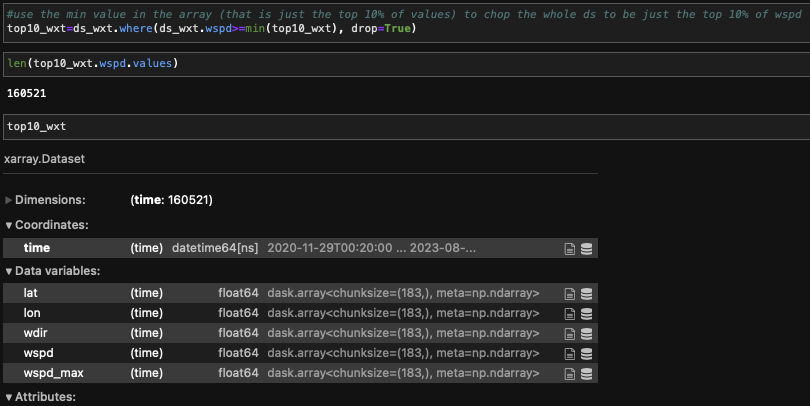Show attributes icon for wspd_max variable

coord(569,374)
